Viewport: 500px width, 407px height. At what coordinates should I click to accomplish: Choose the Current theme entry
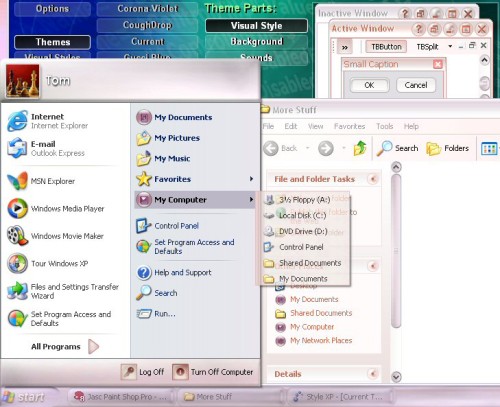click(147, 42)
